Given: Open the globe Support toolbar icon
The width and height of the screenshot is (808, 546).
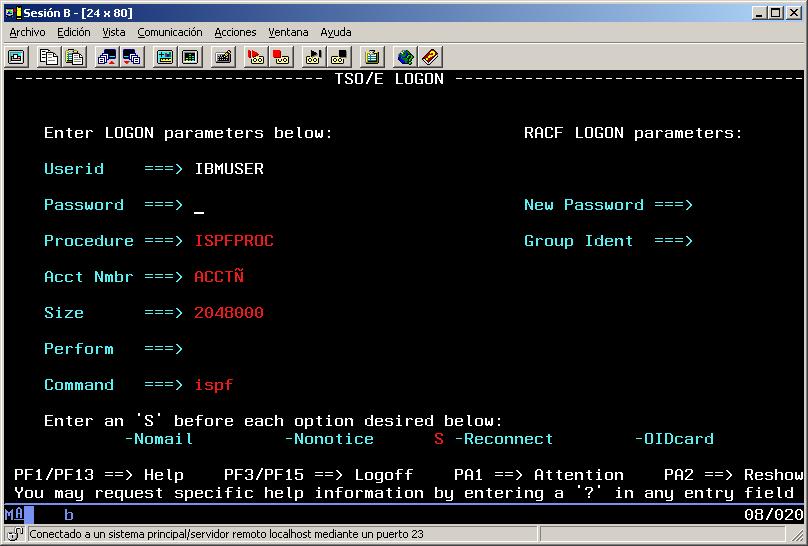Looking at the screenshot, I should pos(405,57).
